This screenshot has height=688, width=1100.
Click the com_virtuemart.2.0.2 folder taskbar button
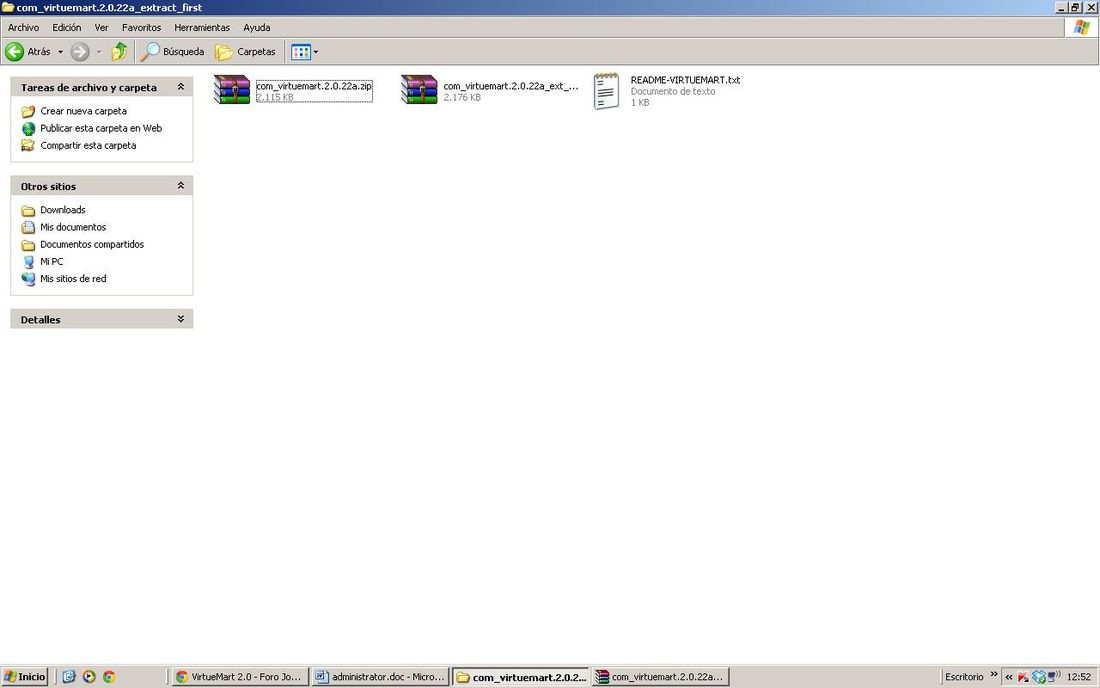point(521,677)
